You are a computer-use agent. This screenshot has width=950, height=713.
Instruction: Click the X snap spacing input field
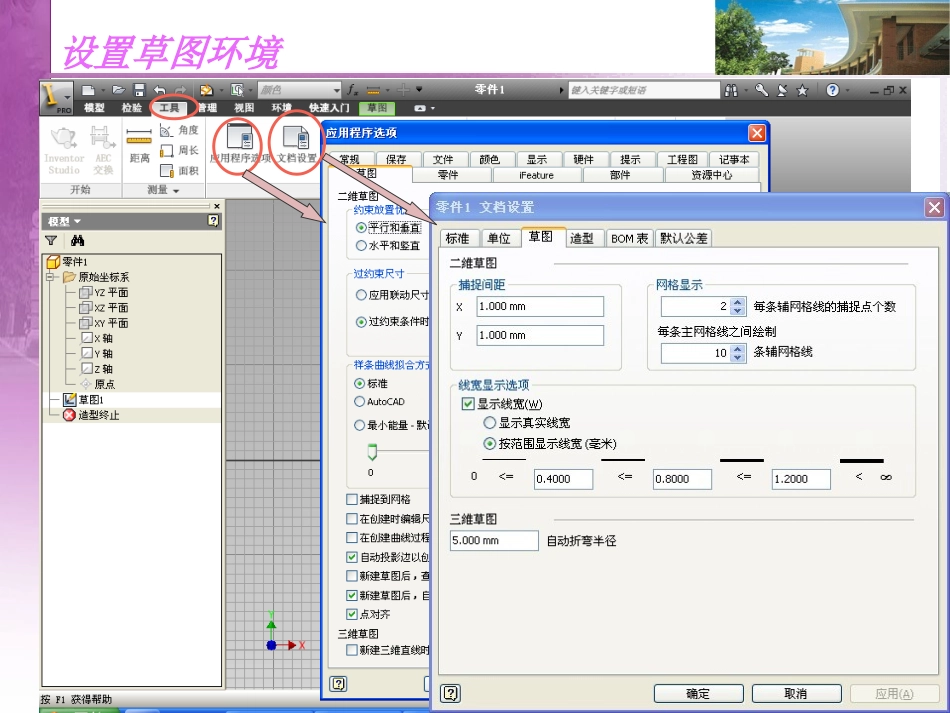pos(539,306)
